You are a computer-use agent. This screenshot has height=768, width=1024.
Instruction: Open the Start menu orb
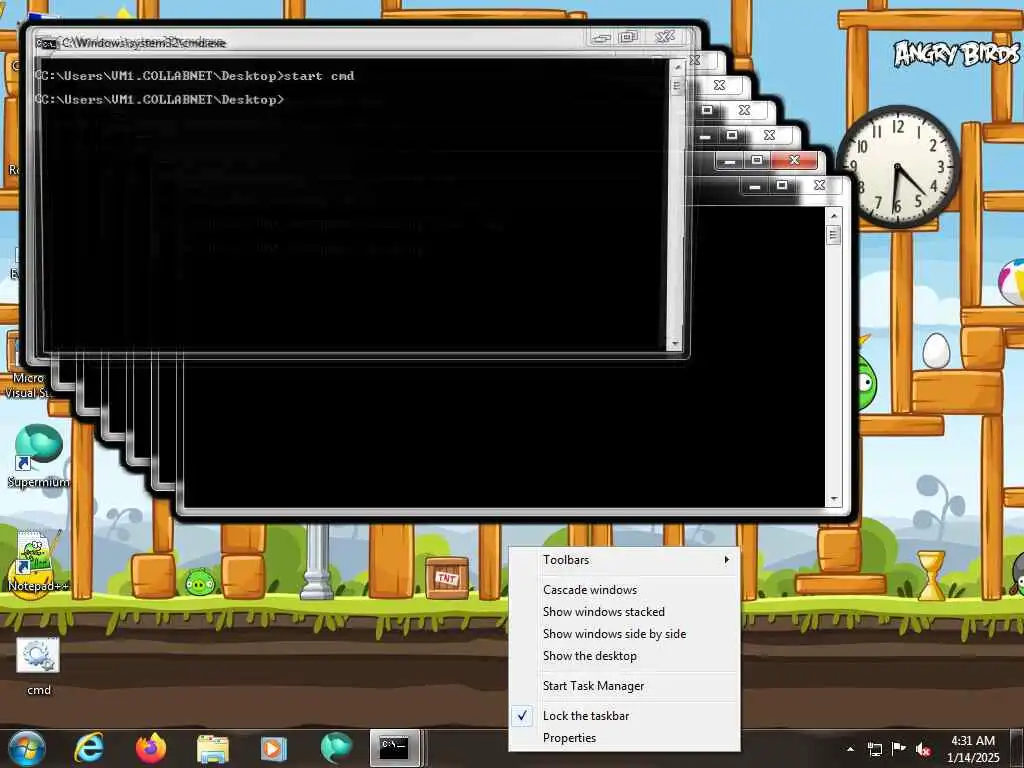point(26,748)
